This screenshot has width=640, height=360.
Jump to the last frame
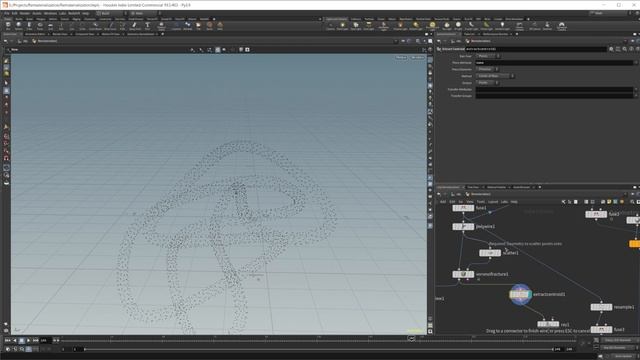point(36,340)
